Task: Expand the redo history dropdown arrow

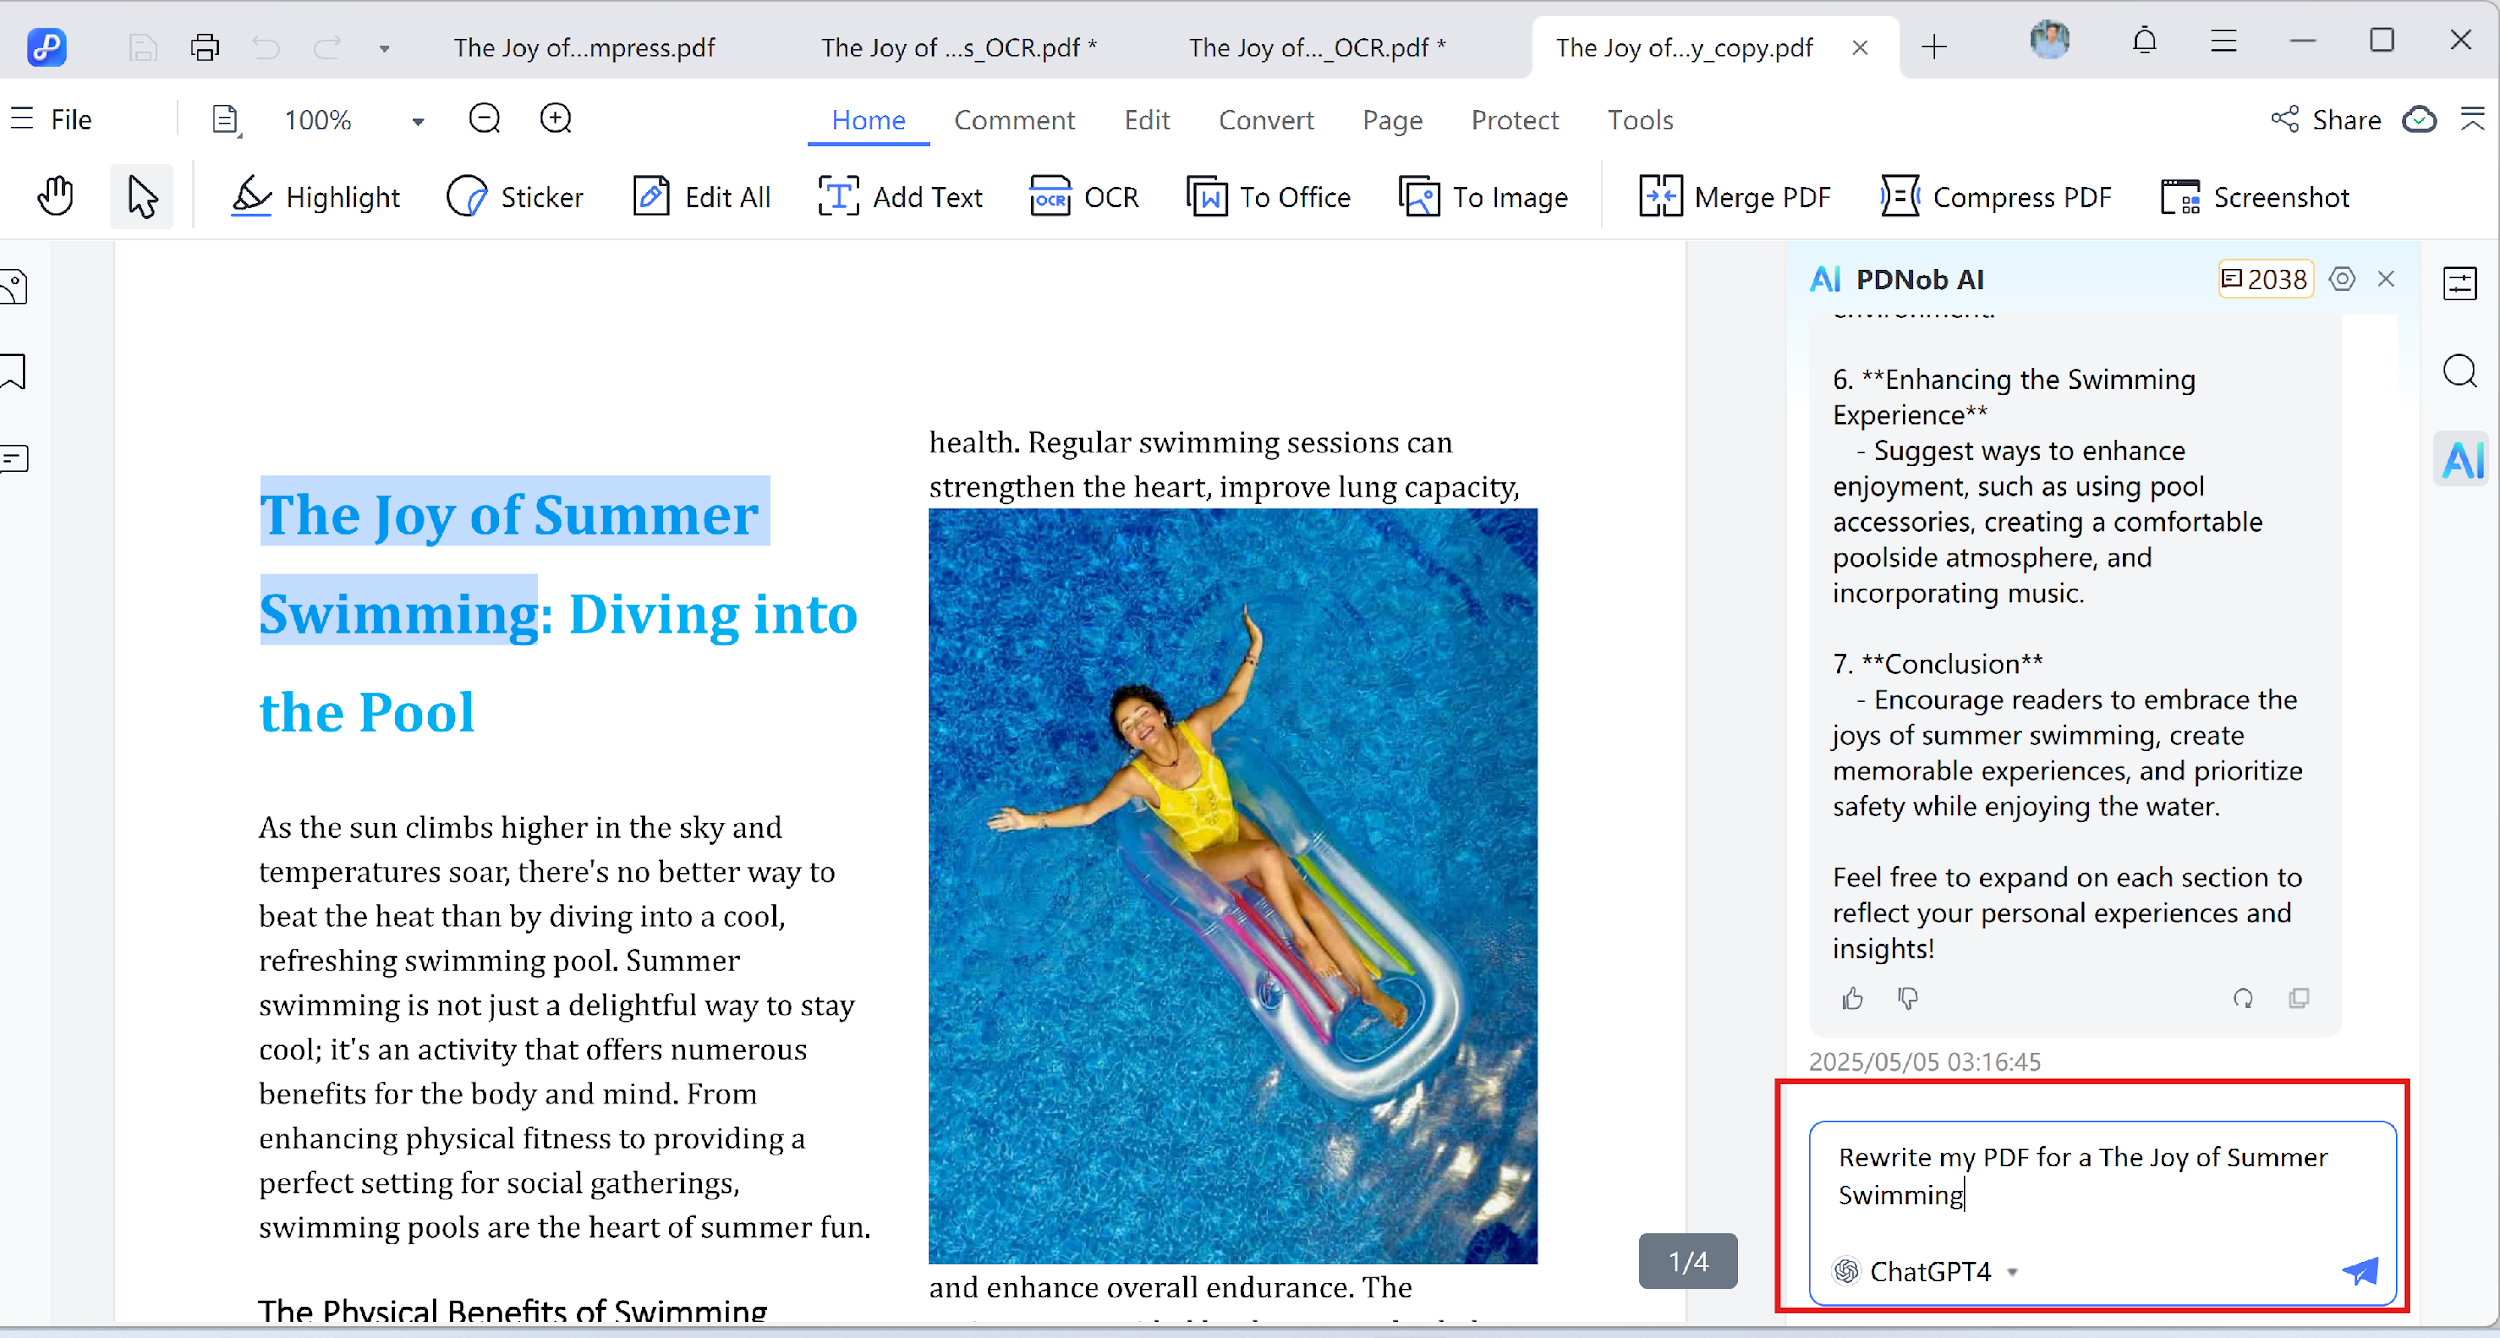Action: 384,47
